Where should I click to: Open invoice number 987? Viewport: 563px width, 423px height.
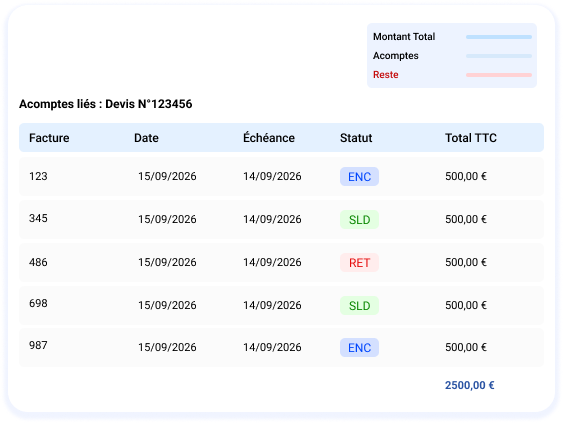coord(38,345)
